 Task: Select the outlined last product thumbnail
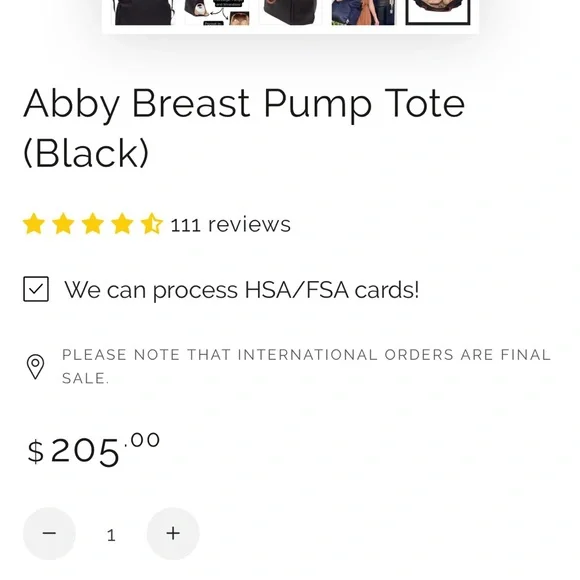pyautogui.click(x=438, y=13)
